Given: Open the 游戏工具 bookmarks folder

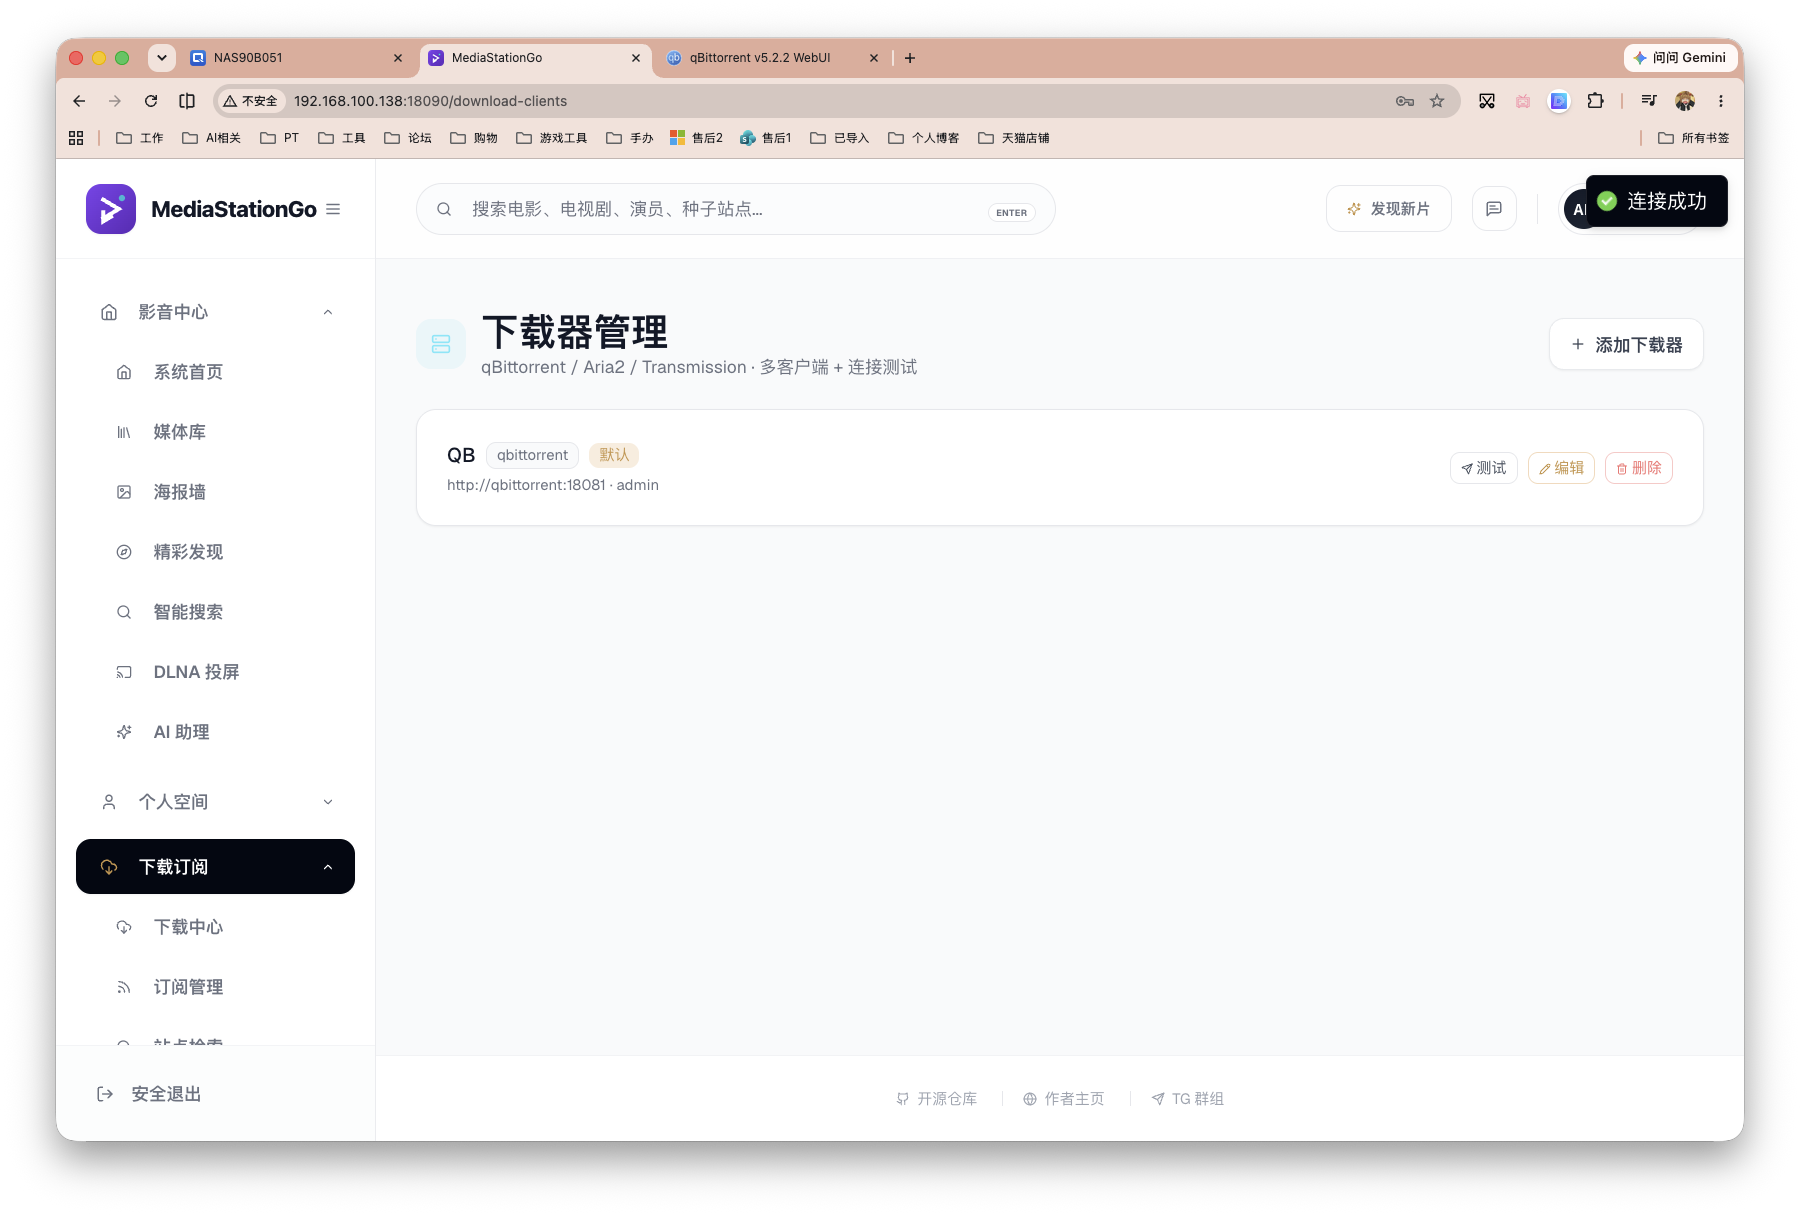Looking at the screenshot, I should [x=552, y=138].
